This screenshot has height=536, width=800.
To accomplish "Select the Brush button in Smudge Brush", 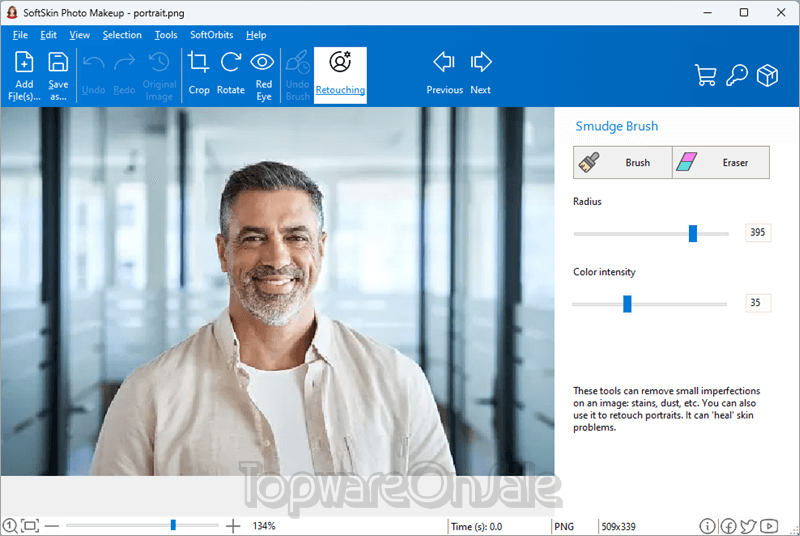I will click(622, 162).
